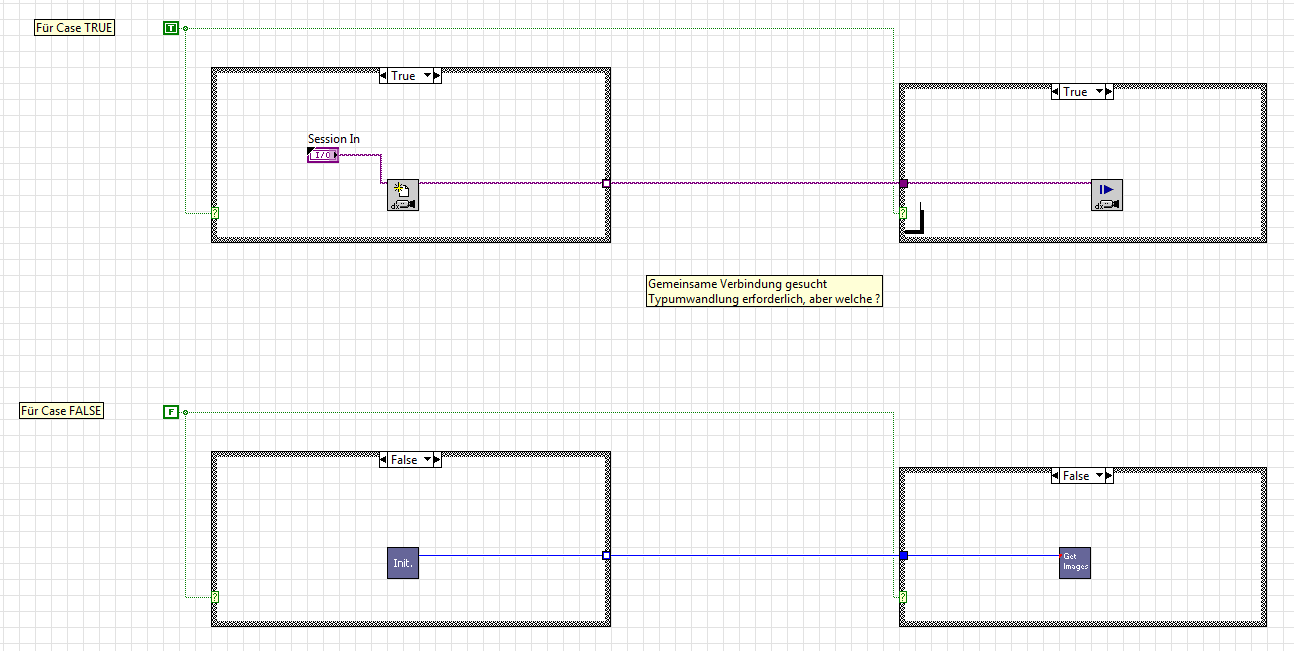Select the 'Für Case TRUE' label
This screenshot has height=651, width=1294.
point(74,28)
